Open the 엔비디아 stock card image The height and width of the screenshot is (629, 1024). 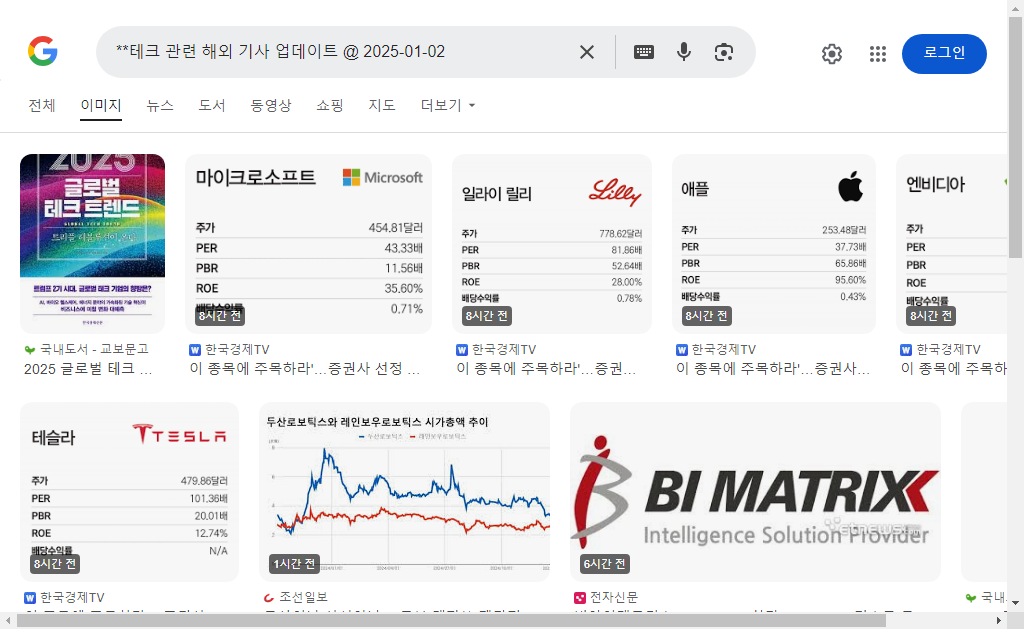pos(952,244)
